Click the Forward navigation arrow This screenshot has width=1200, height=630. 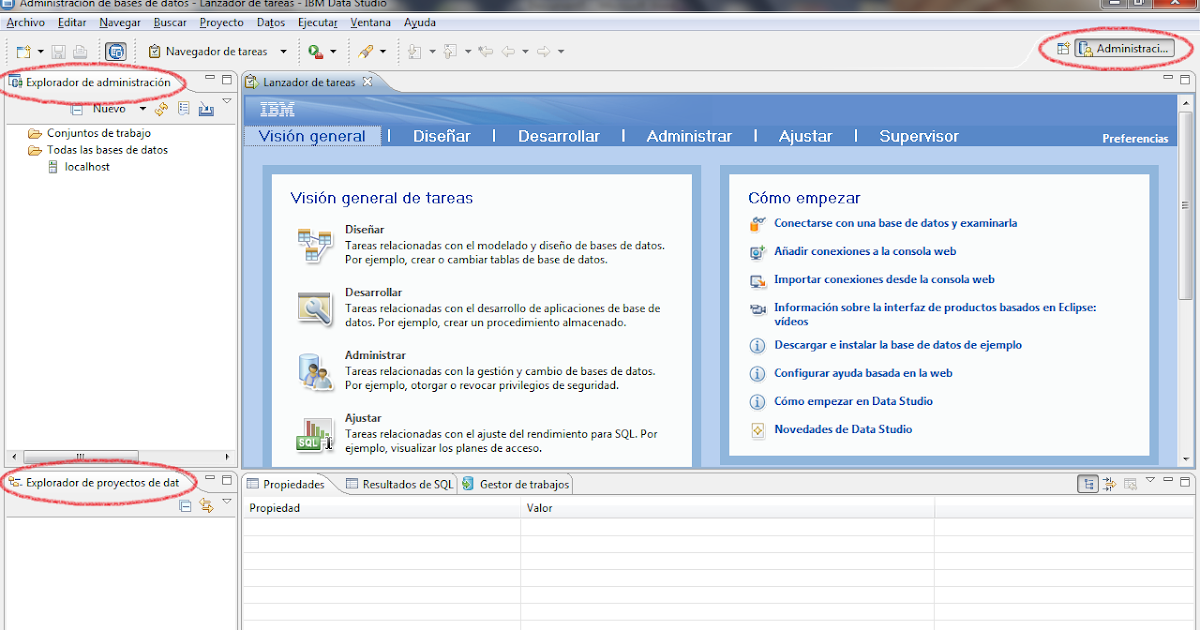coord(544,51)
